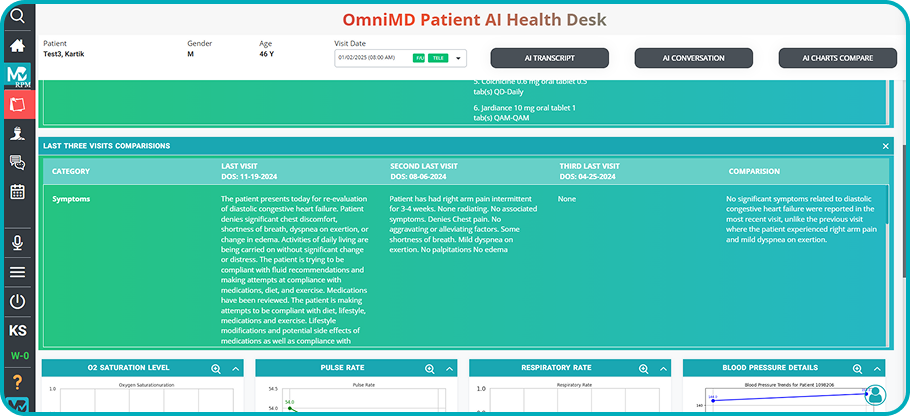
Task: Open the orange help question mark
Action: coord(18,382)
